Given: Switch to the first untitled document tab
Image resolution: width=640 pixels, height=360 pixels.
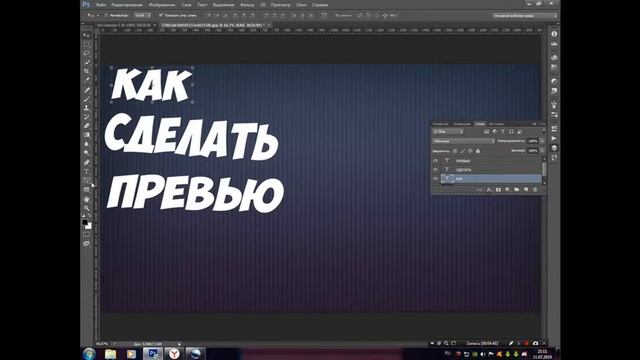Looking at the screenshot, I should click(x=126, y=25).
